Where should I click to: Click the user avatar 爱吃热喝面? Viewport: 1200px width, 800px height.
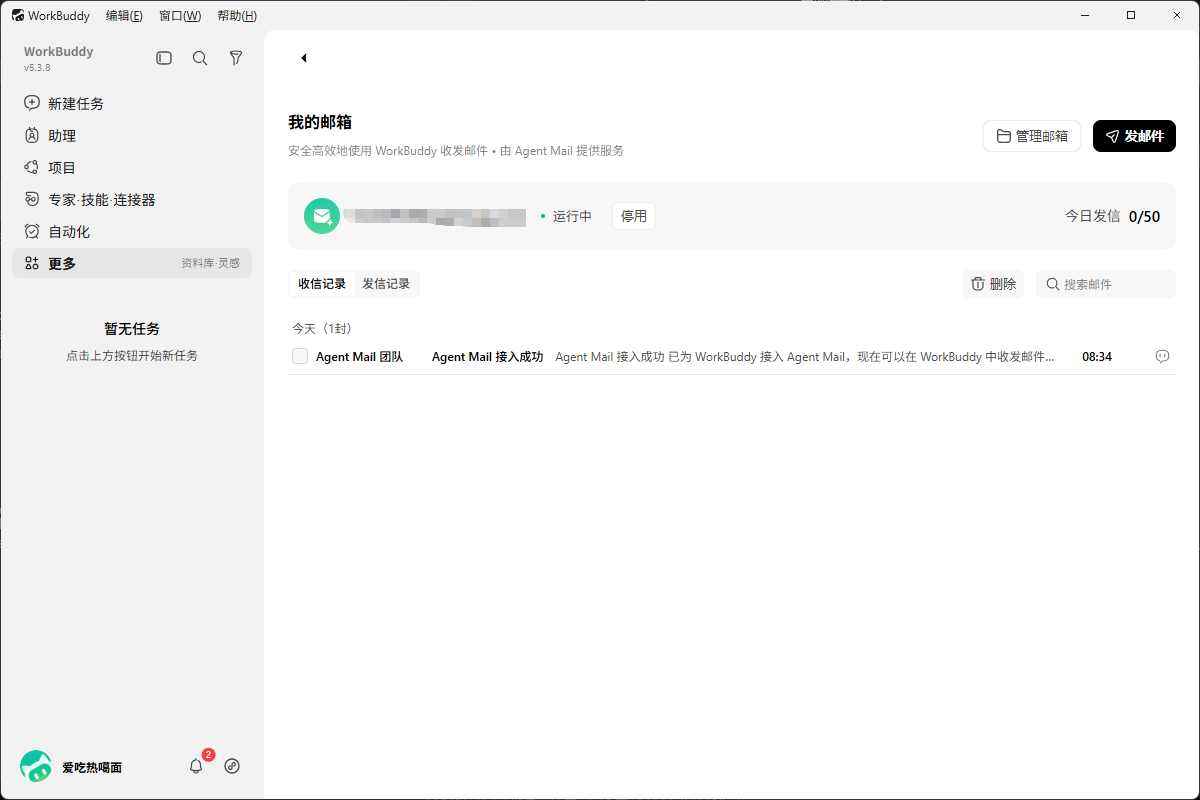[36, 766]
